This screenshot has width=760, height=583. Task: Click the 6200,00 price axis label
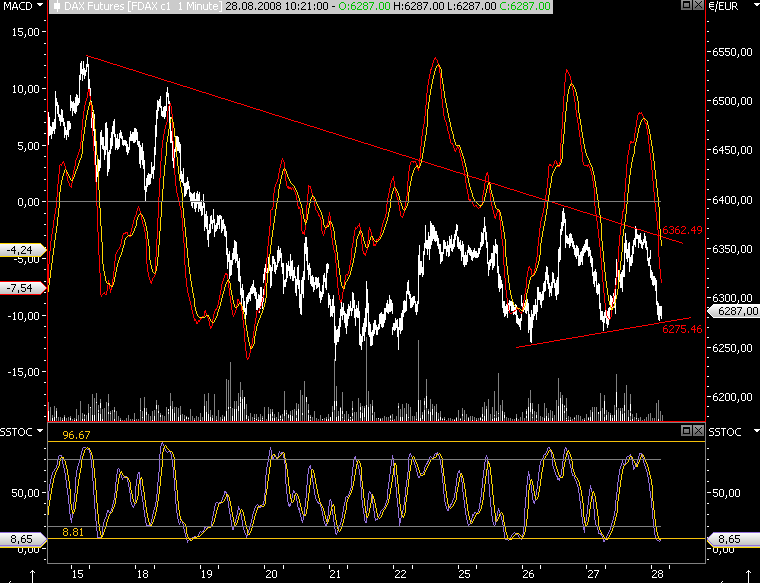[x=732, y=397]
